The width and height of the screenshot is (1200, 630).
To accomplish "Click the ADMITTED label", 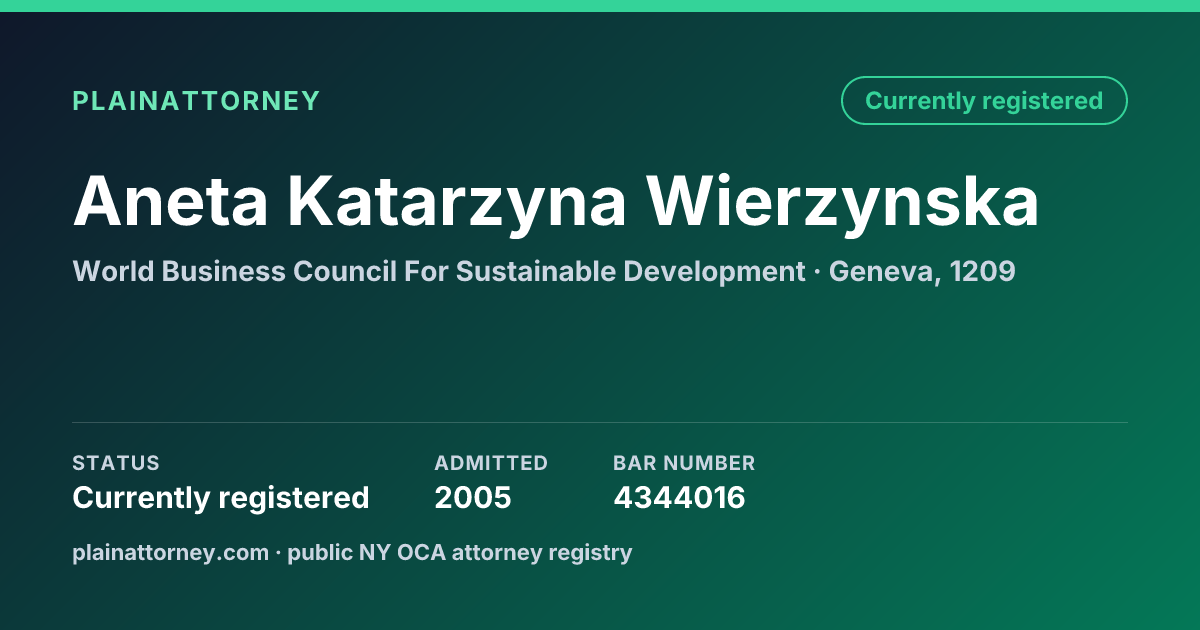I will pyautogui.click(x=491, y=463).
